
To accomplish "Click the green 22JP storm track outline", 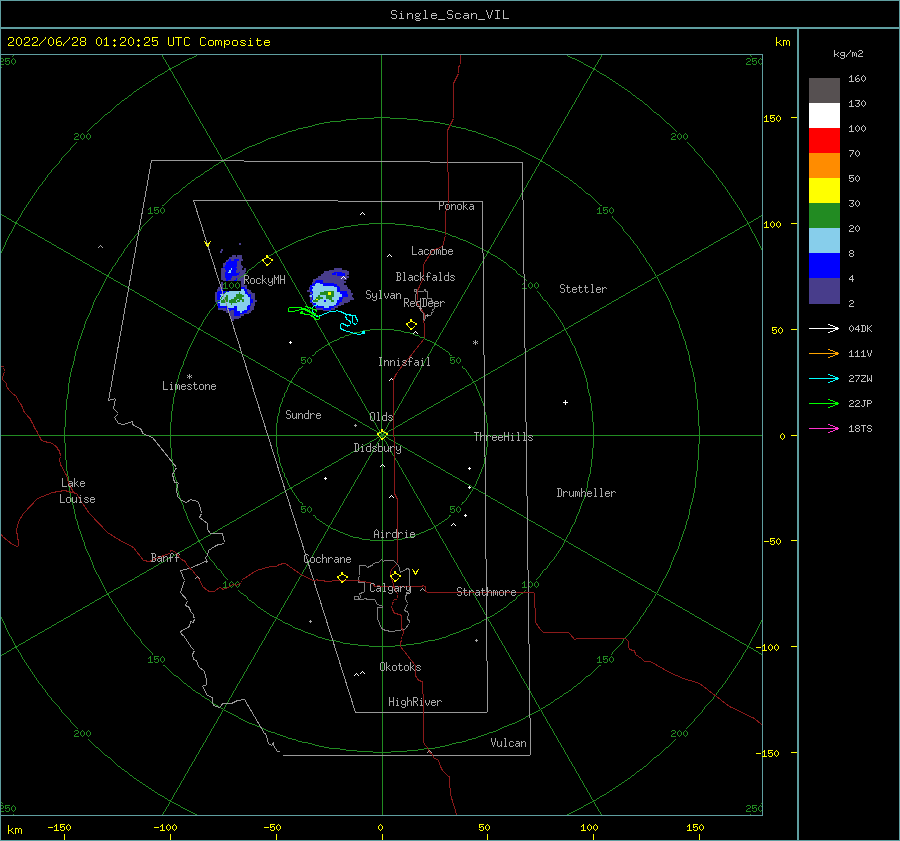I will point(304,312).
